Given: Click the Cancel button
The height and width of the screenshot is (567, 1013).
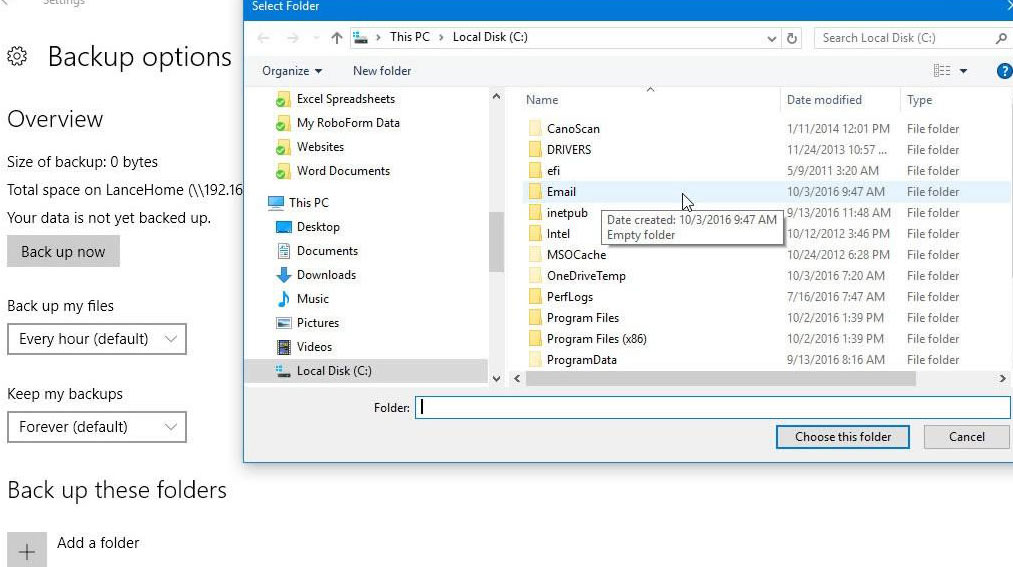Looking at the screenshot, I should 966,437.
